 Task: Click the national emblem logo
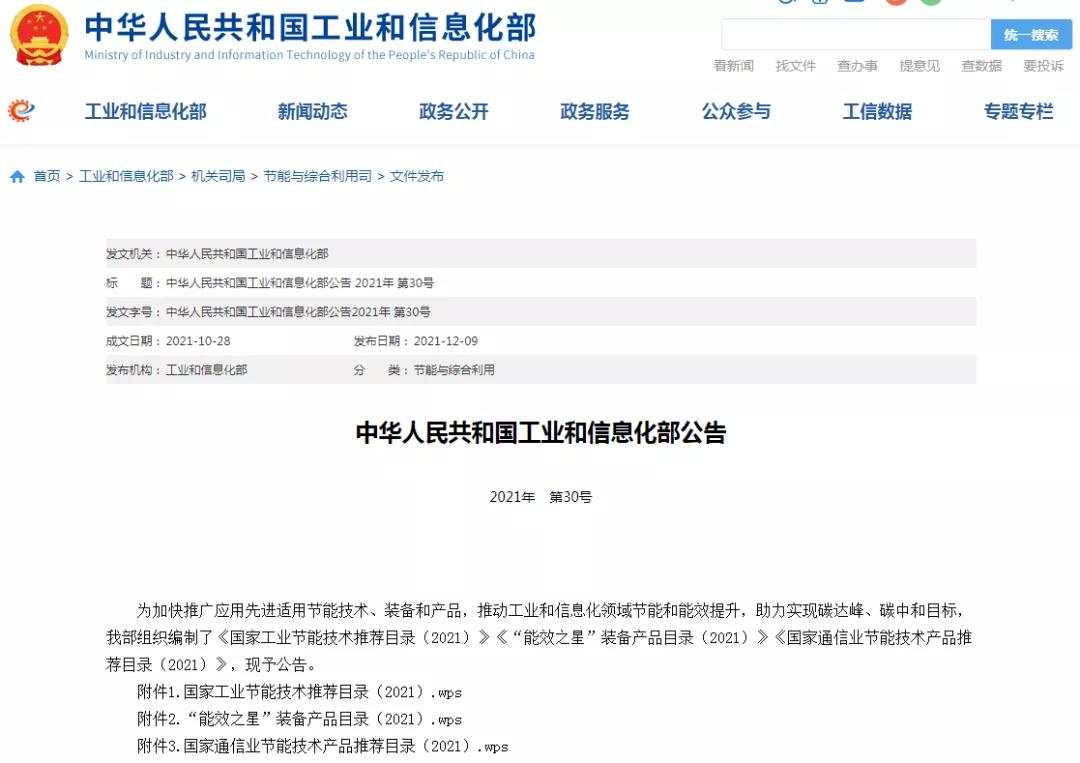point(40,35)
